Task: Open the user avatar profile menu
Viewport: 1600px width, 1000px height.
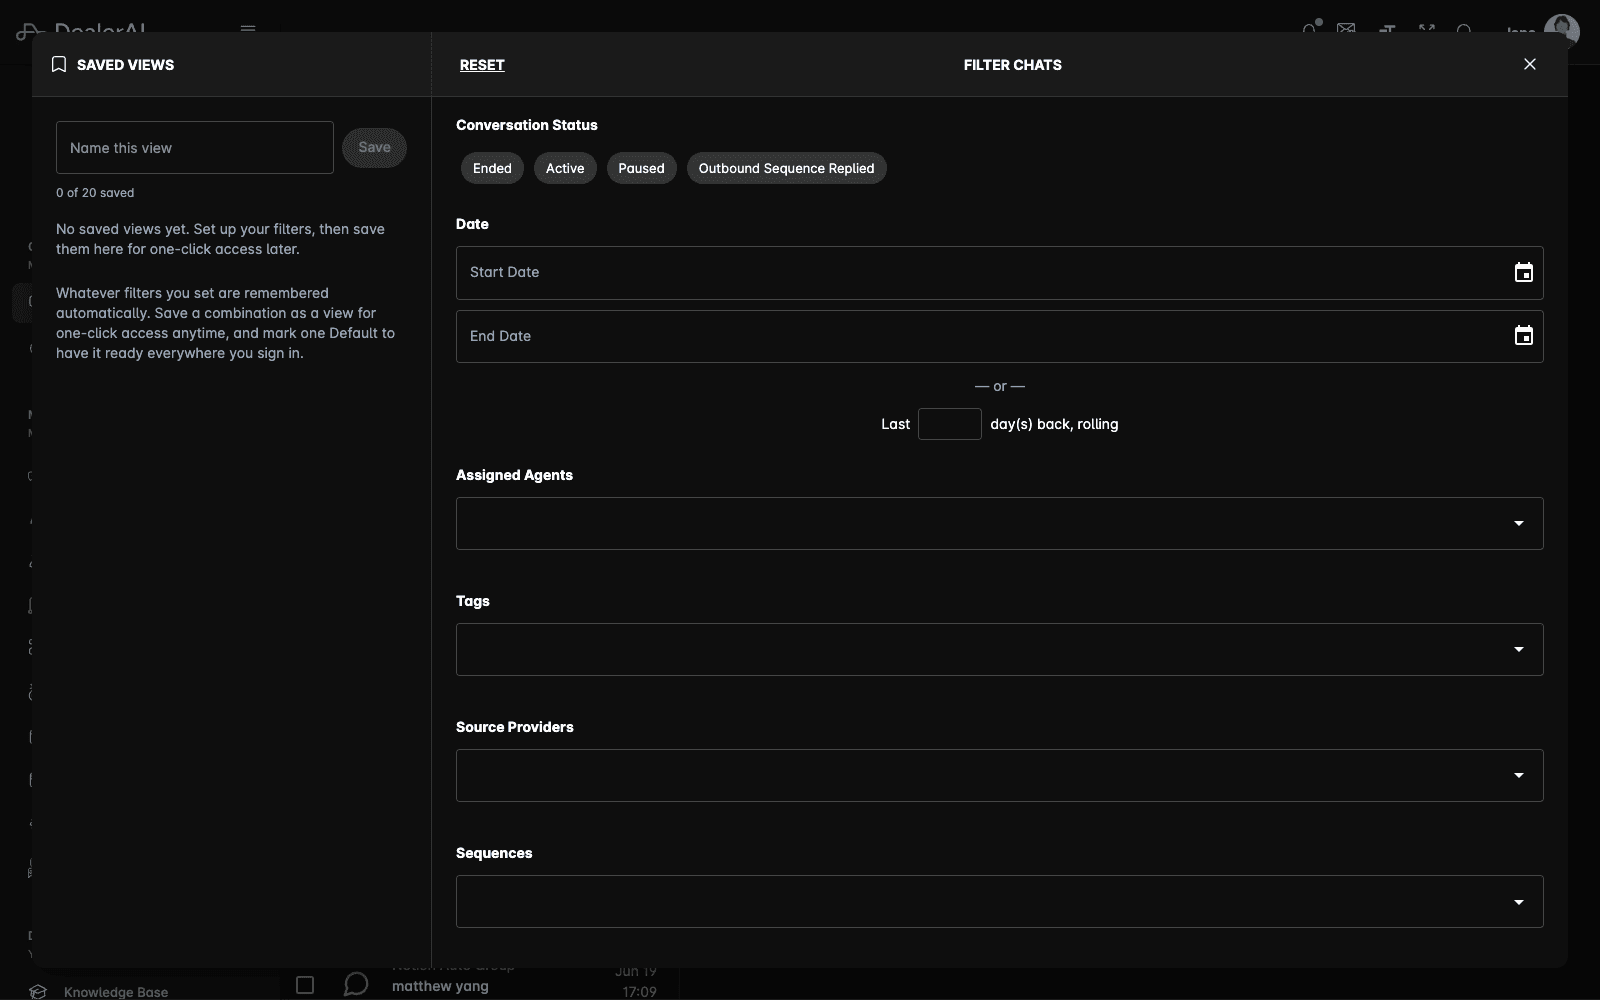Action: (x=1561, y=30)
